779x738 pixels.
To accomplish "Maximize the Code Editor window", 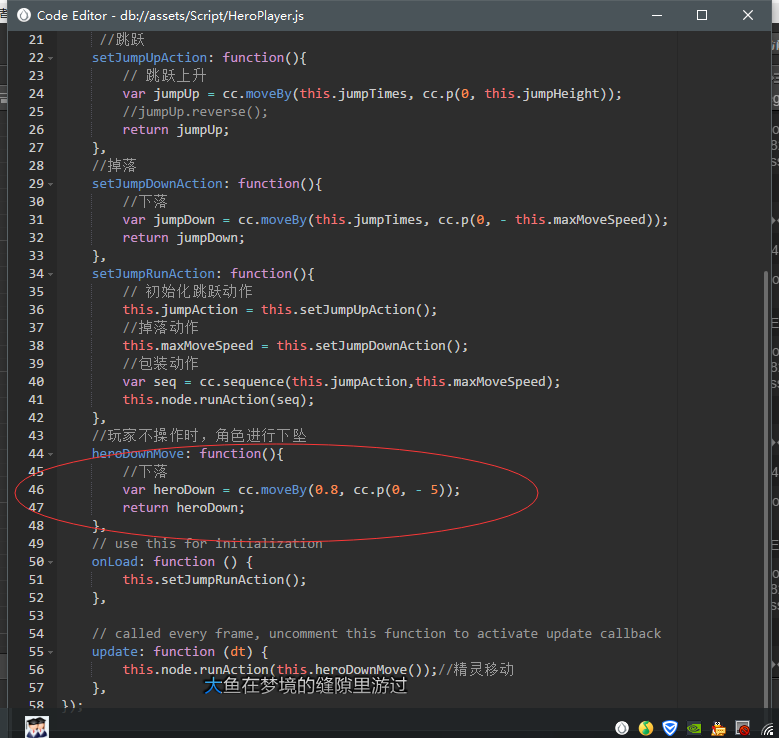I will [702, 15].
